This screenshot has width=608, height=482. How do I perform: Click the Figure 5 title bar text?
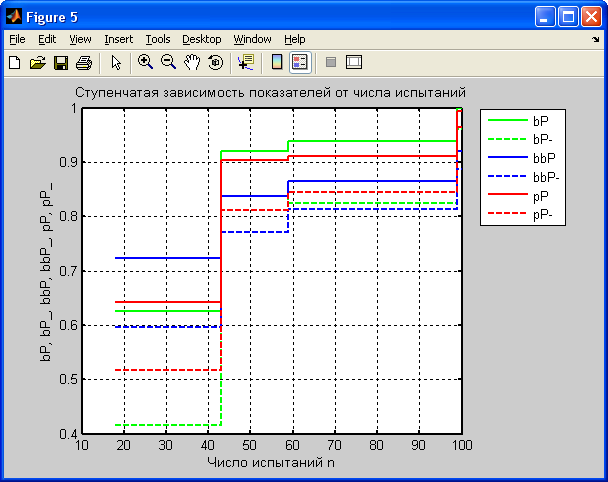(x=52, y=17)
